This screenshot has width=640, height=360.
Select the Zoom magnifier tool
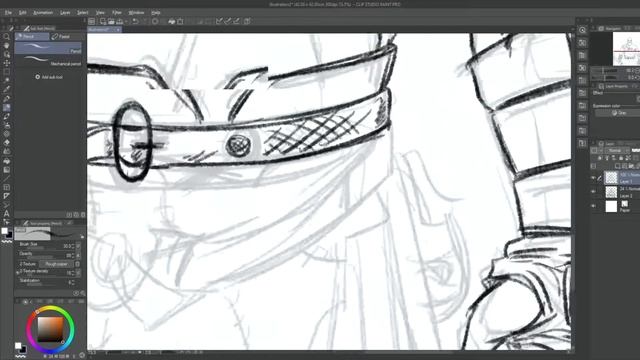[x=7, y=37]
